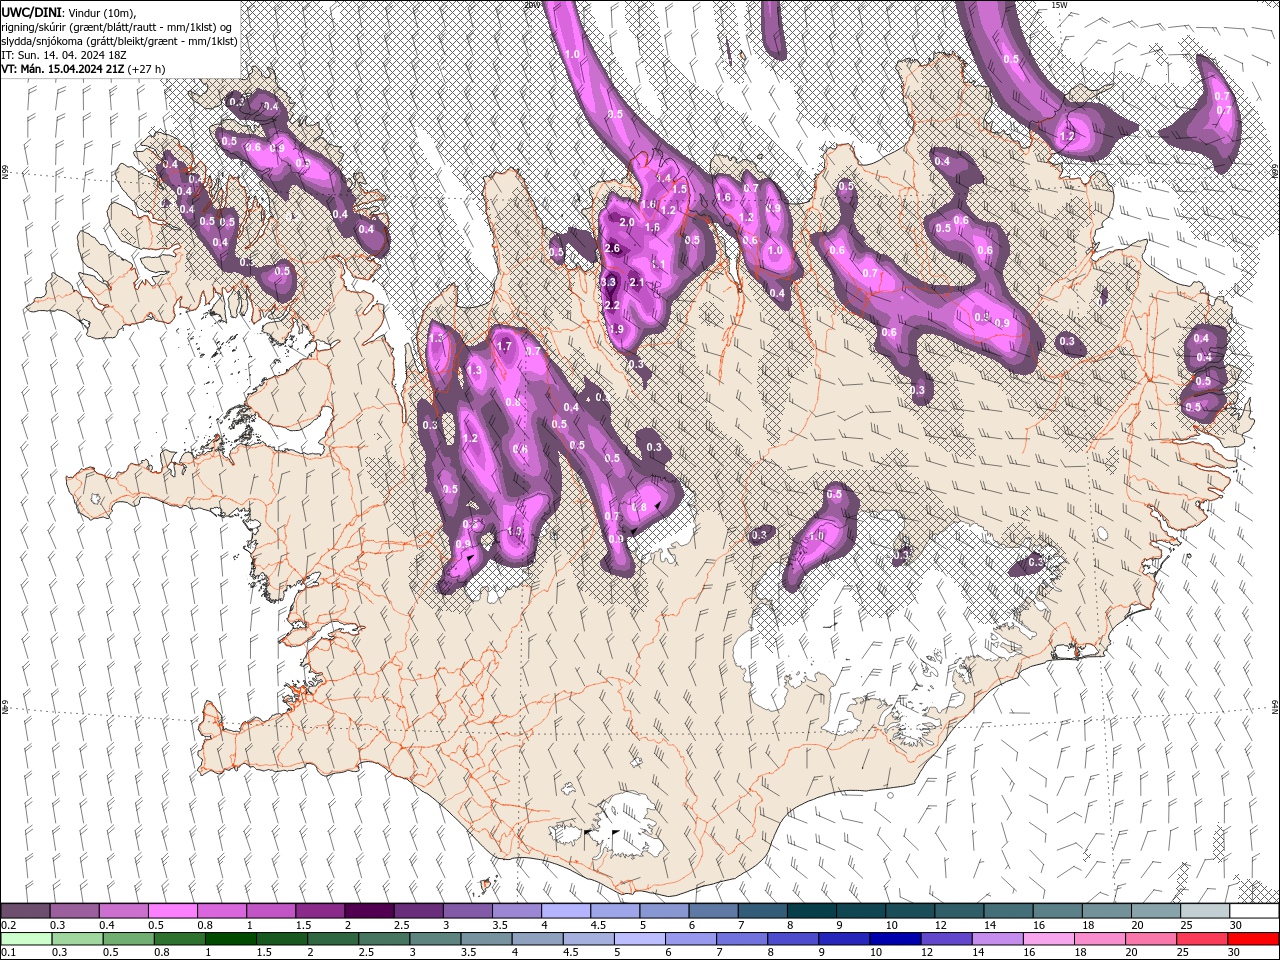Click the 15W longitude label at top
The height and width of the screenshot is (960, 1280).
coord(1060,5)
